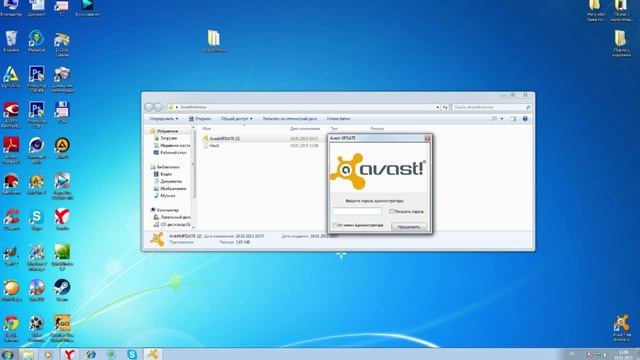Open the Windows Start menu

(x=7, y=354)
